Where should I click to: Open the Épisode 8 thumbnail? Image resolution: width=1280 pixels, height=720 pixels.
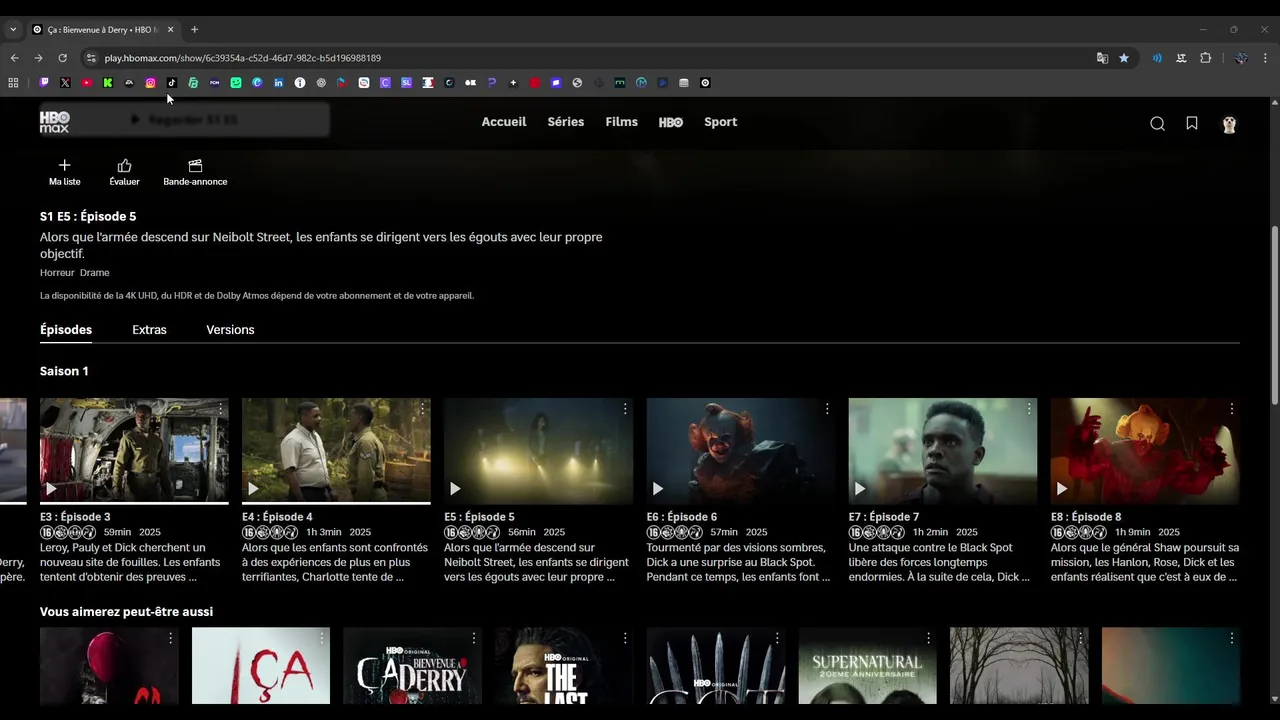(1145, 451)
